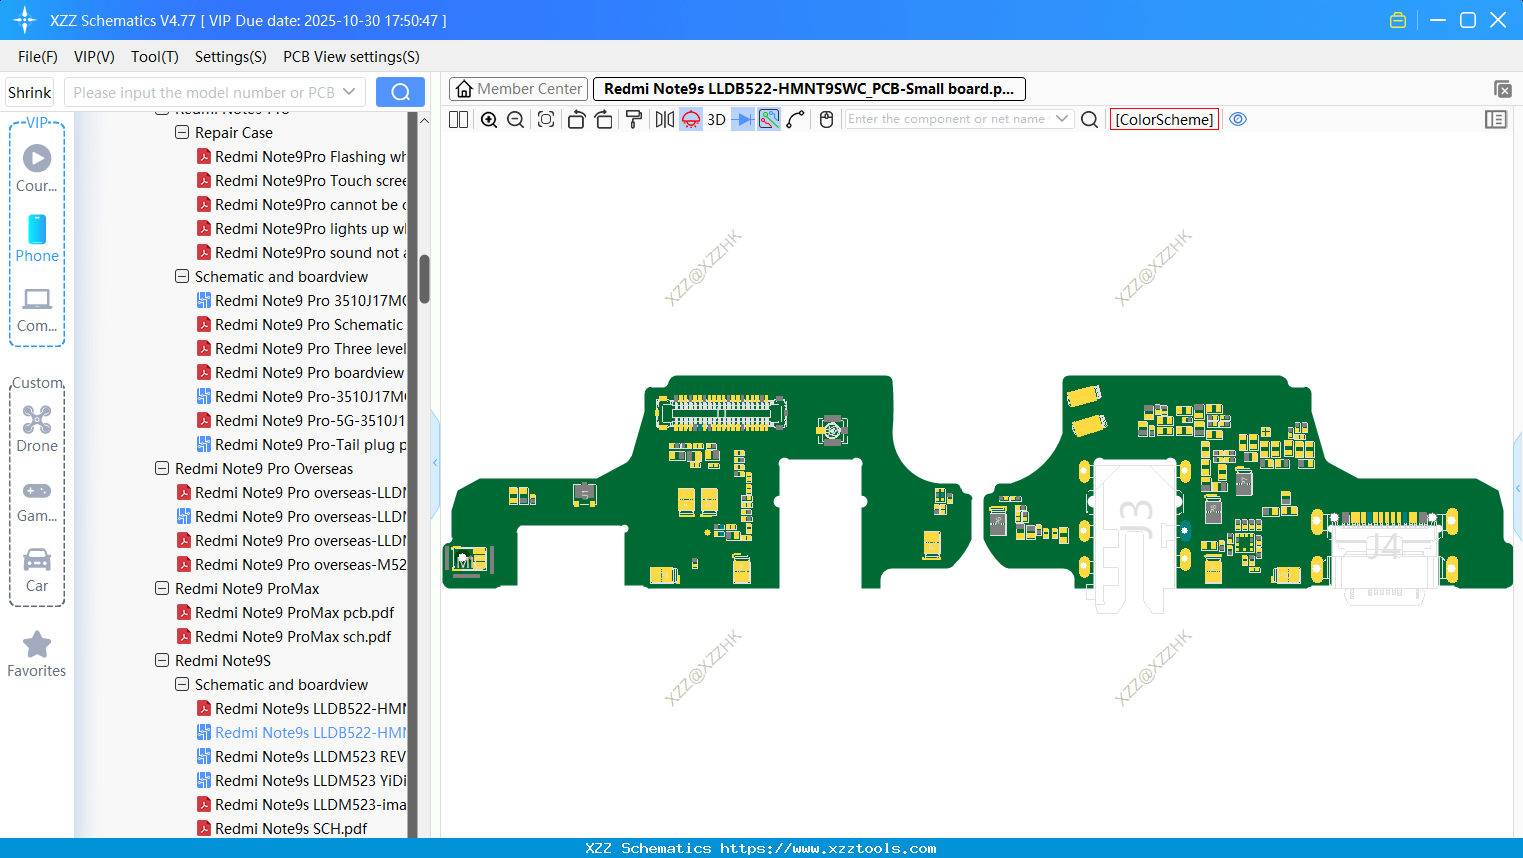Search for the entered component or net
Image resolution: width=1523 pixels, height=858 pixels.
1089,119
